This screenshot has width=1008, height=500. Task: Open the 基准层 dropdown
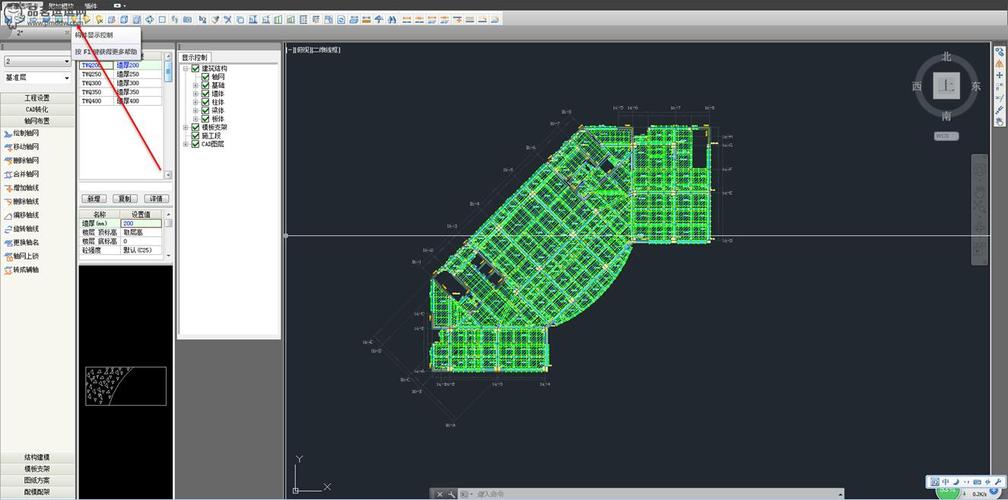click(x=37, y=78)
